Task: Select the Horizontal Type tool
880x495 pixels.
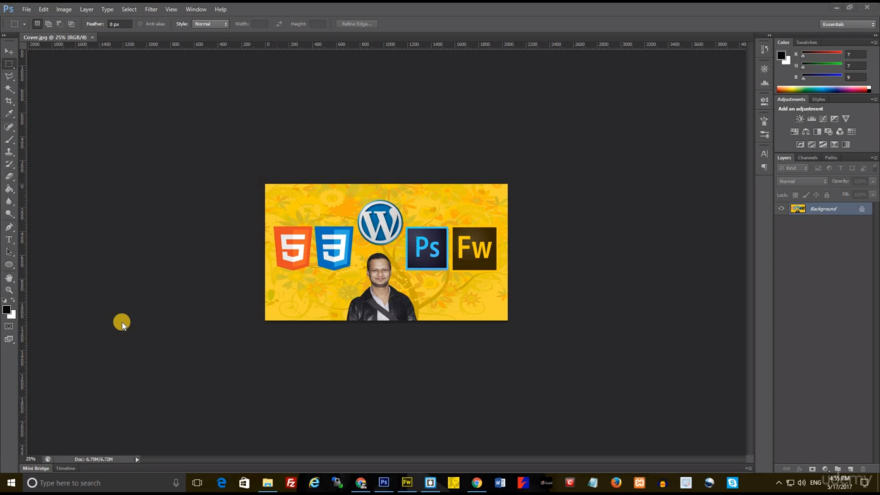Action: 10,240
